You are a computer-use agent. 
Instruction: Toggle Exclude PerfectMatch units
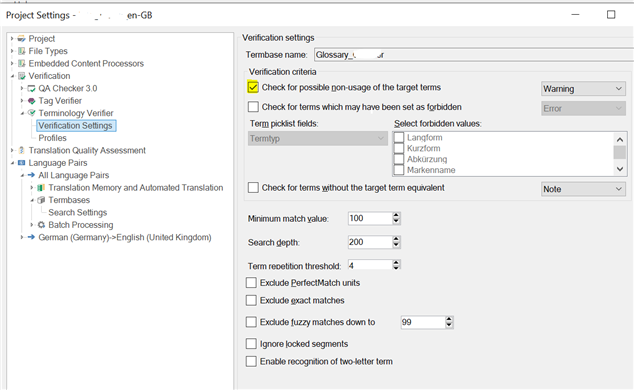251,282
